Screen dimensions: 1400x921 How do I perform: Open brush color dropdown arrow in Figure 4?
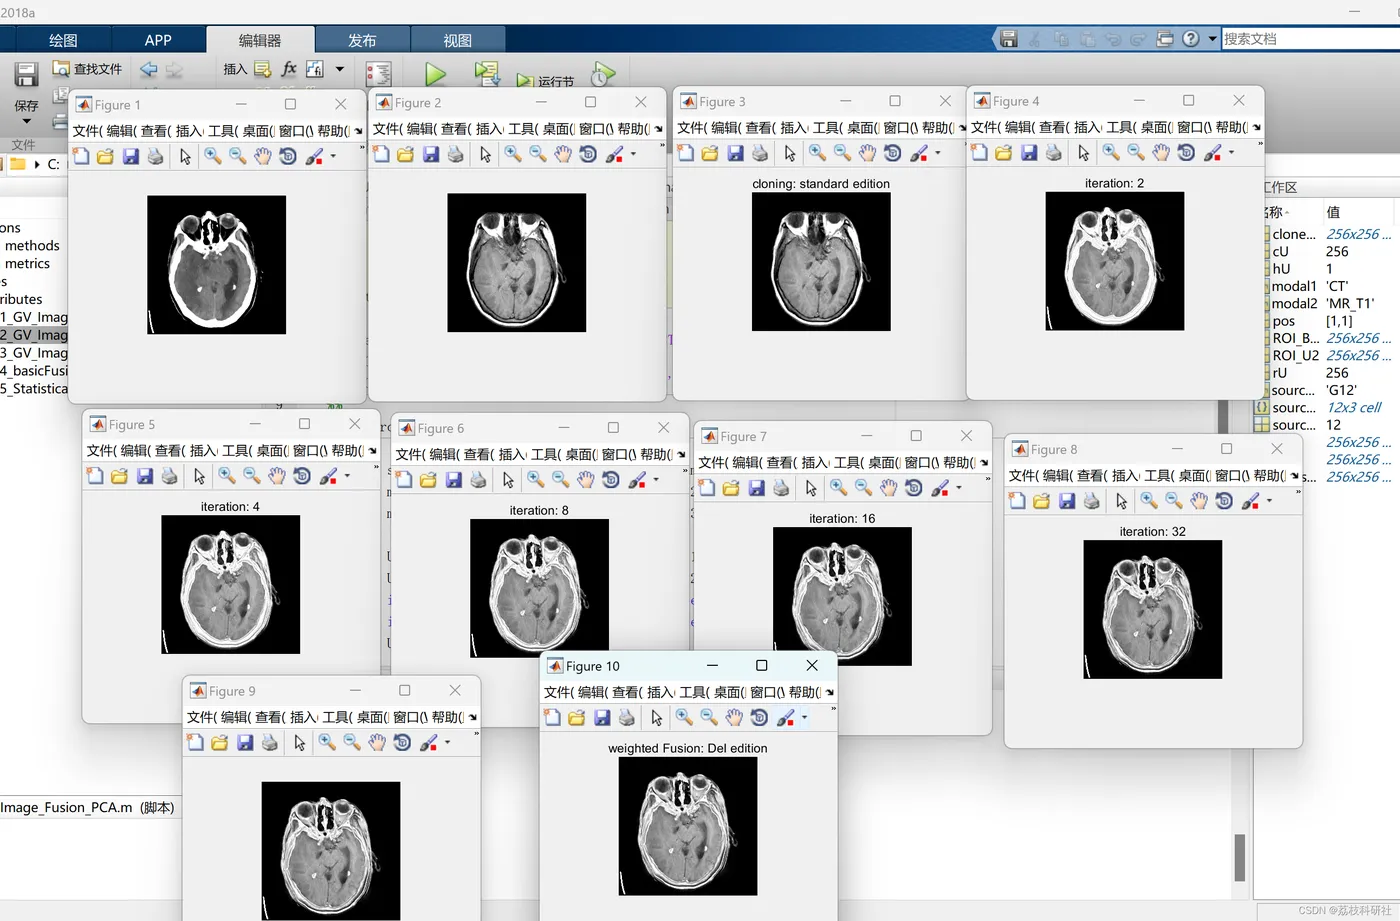point(1232,152)
